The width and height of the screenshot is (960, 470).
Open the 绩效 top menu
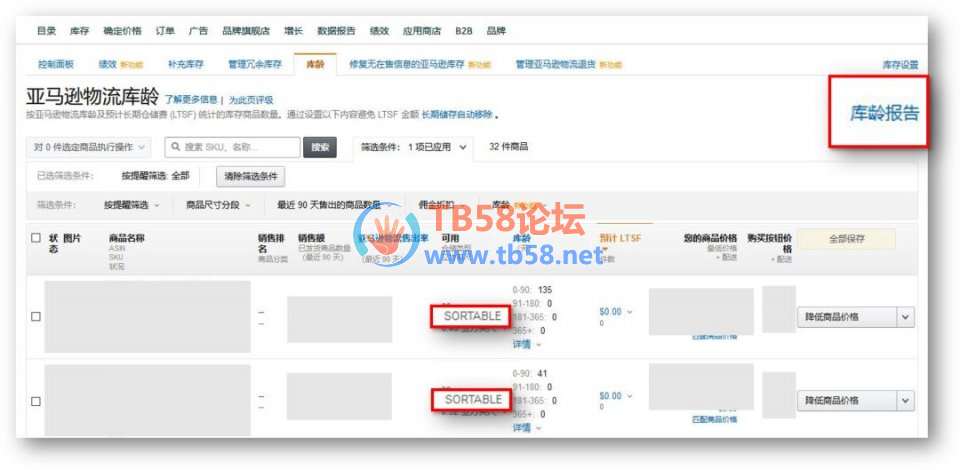379,31
